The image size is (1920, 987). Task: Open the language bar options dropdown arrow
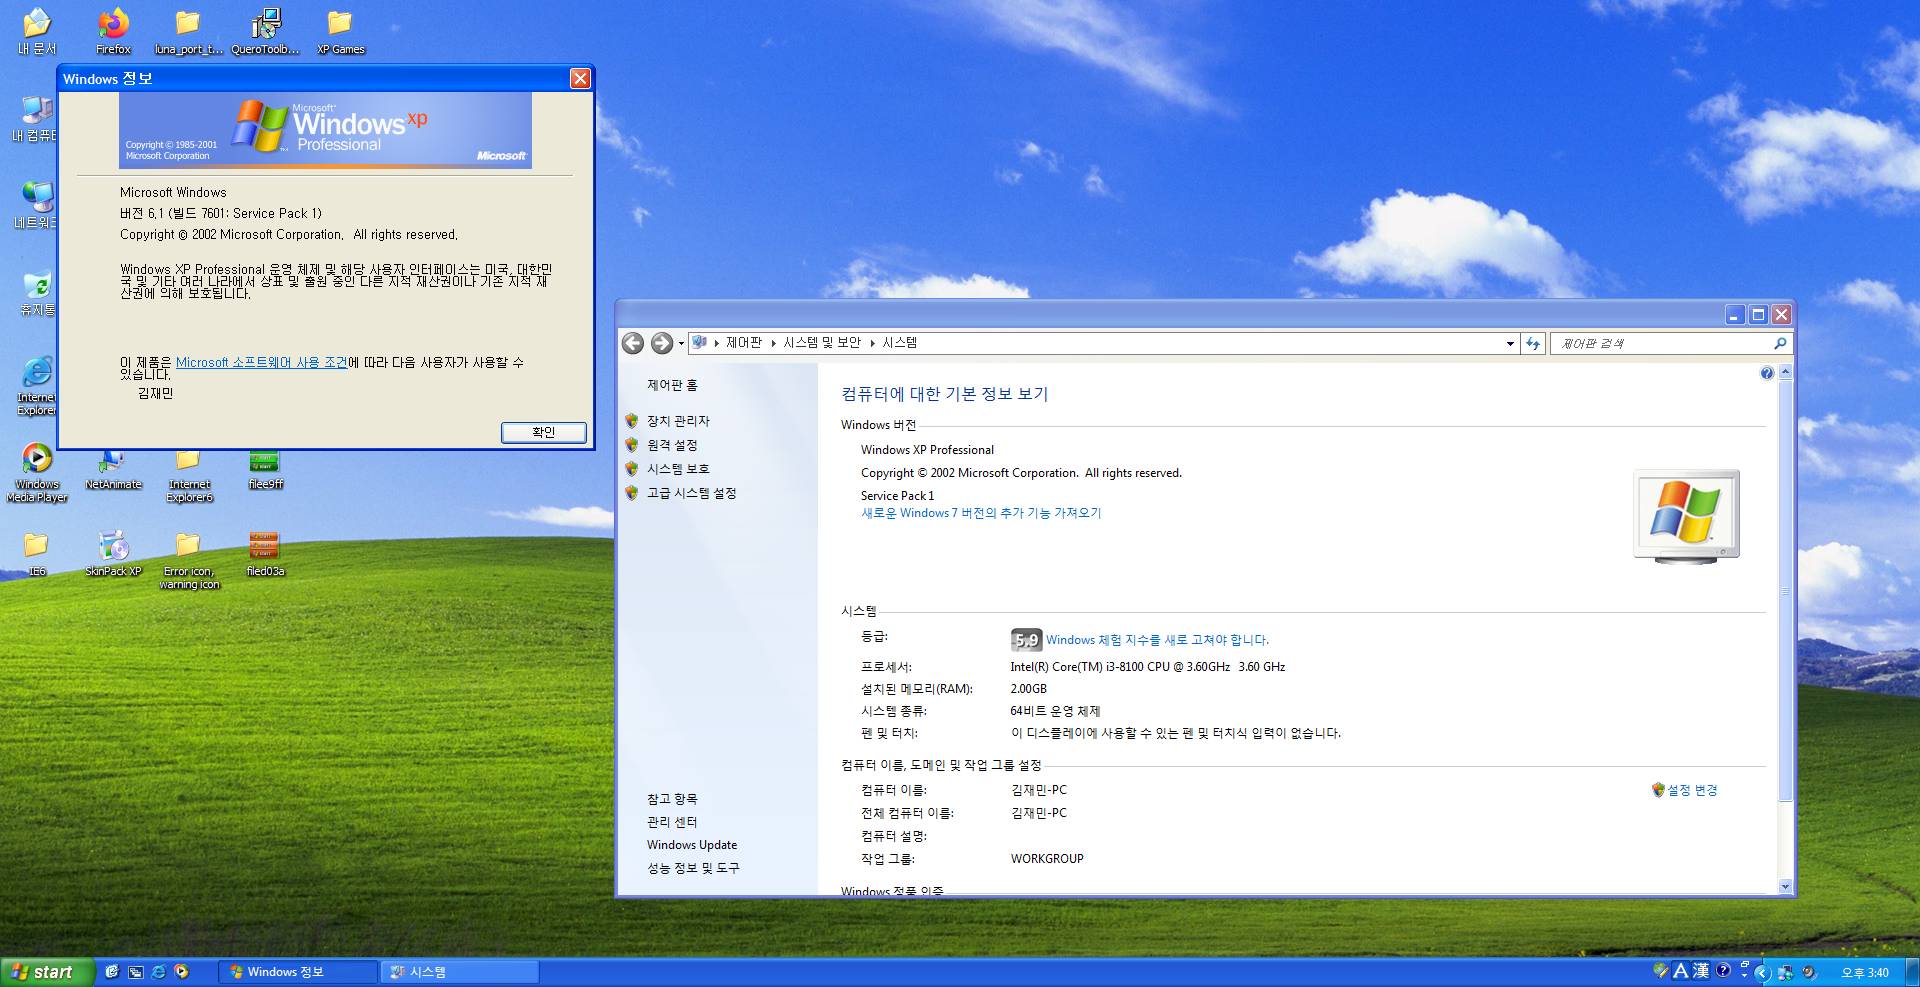pyautogui.click(x=1744, y=975)
